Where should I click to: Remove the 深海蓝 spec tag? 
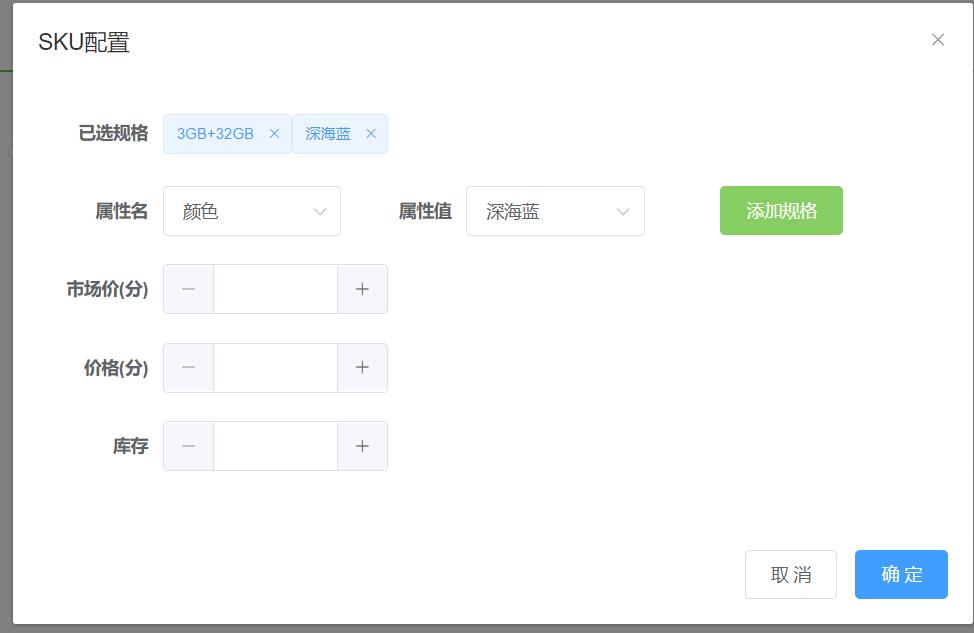[371, 133]
